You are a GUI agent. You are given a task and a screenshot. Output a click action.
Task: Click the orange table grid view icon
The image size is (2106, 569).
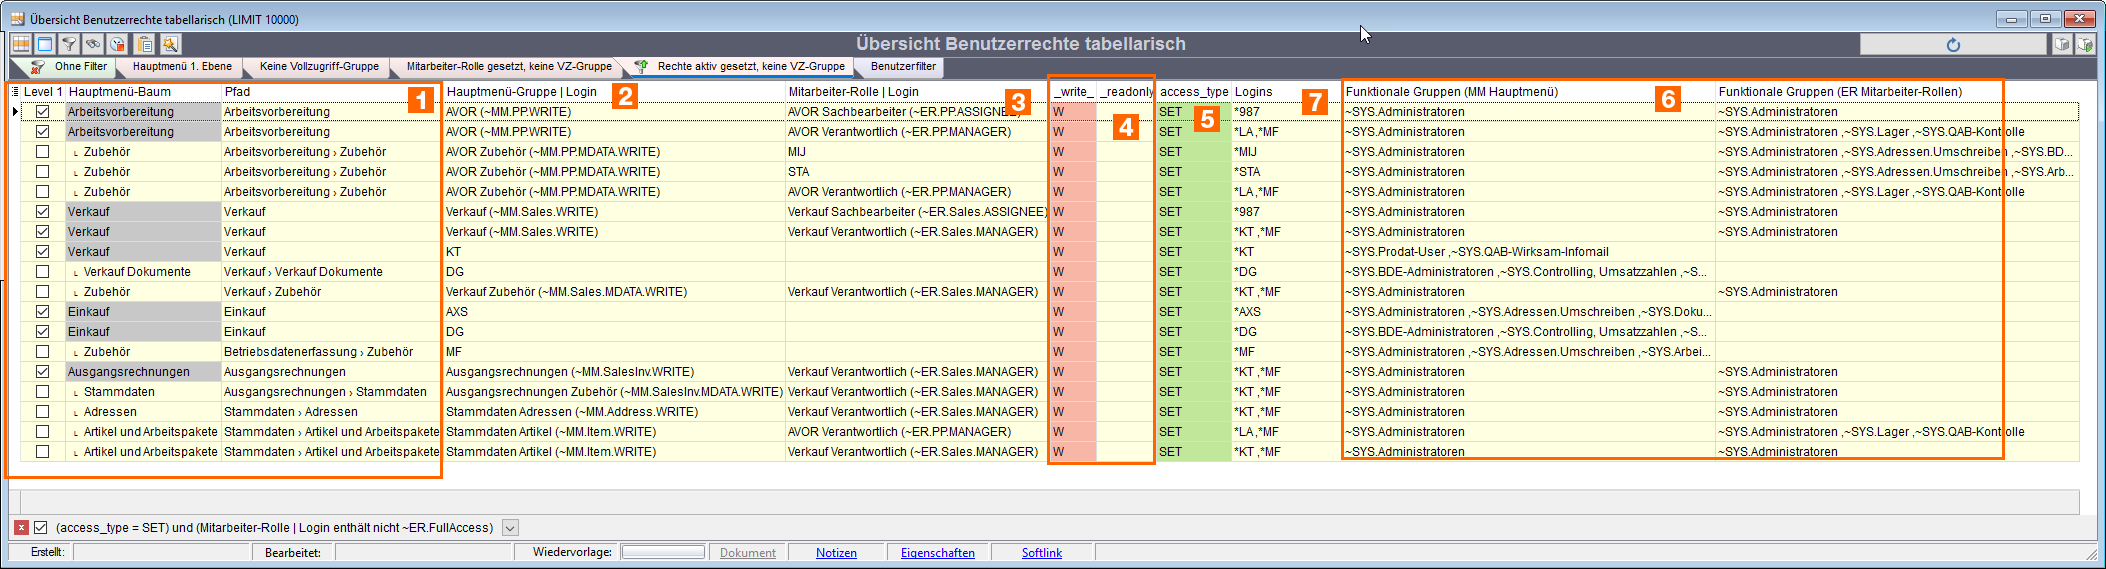click(x=21, y=44)
